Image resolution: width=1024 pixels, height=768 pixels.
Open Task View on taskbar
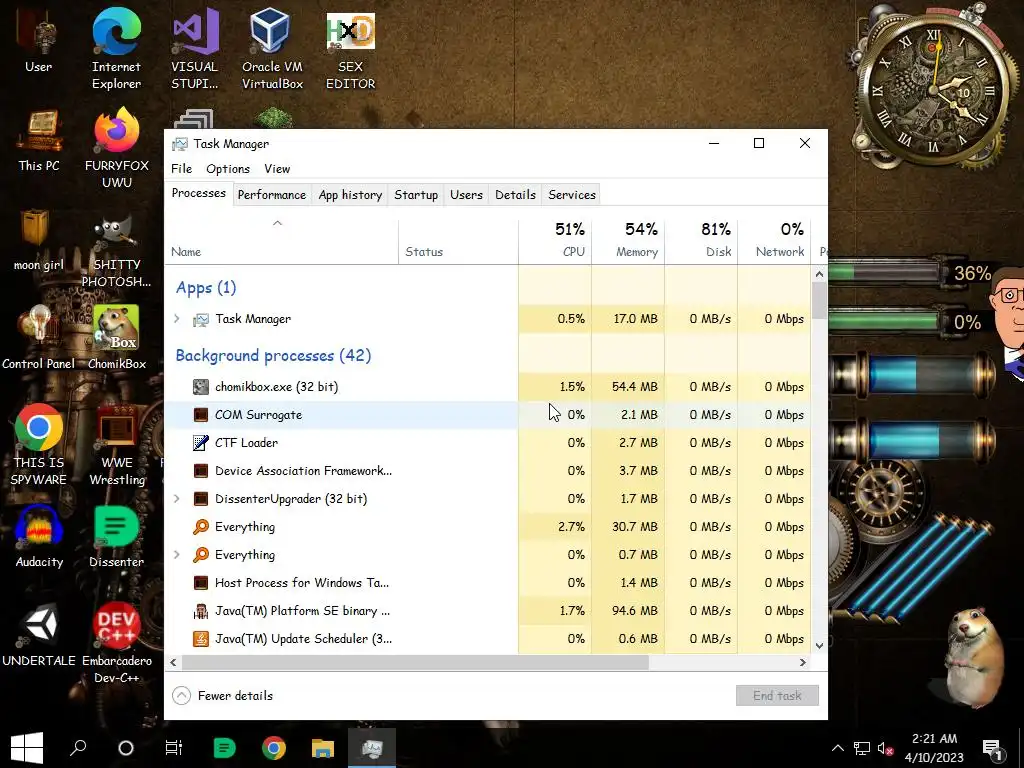point(174,748)
